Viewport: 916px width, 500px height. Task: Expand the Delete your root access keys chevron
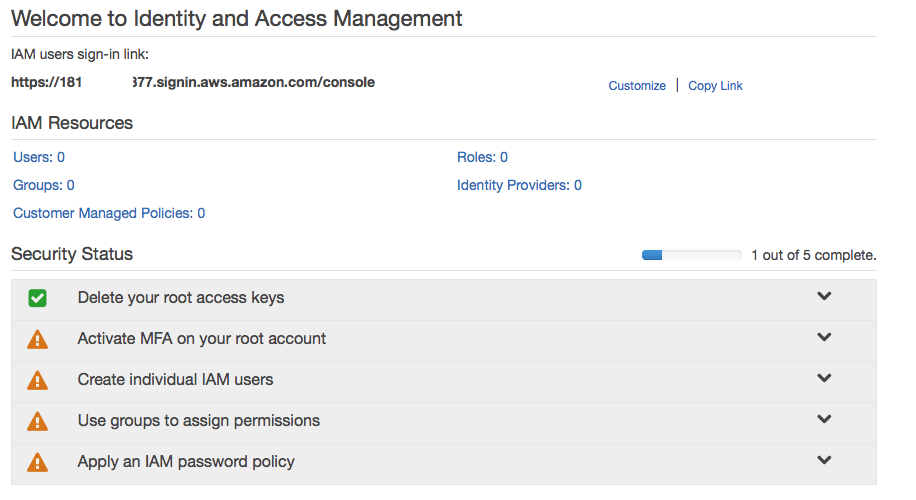(824, 296)
